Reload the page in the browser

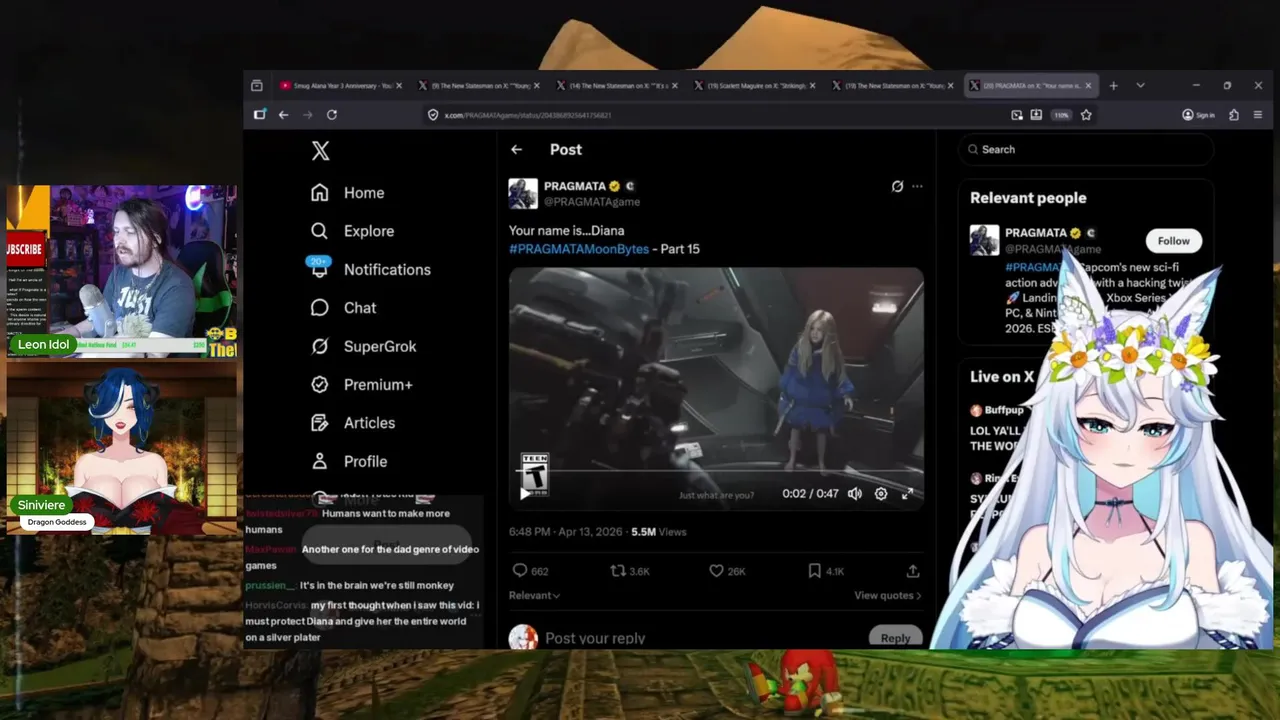(x=332, y=115)
